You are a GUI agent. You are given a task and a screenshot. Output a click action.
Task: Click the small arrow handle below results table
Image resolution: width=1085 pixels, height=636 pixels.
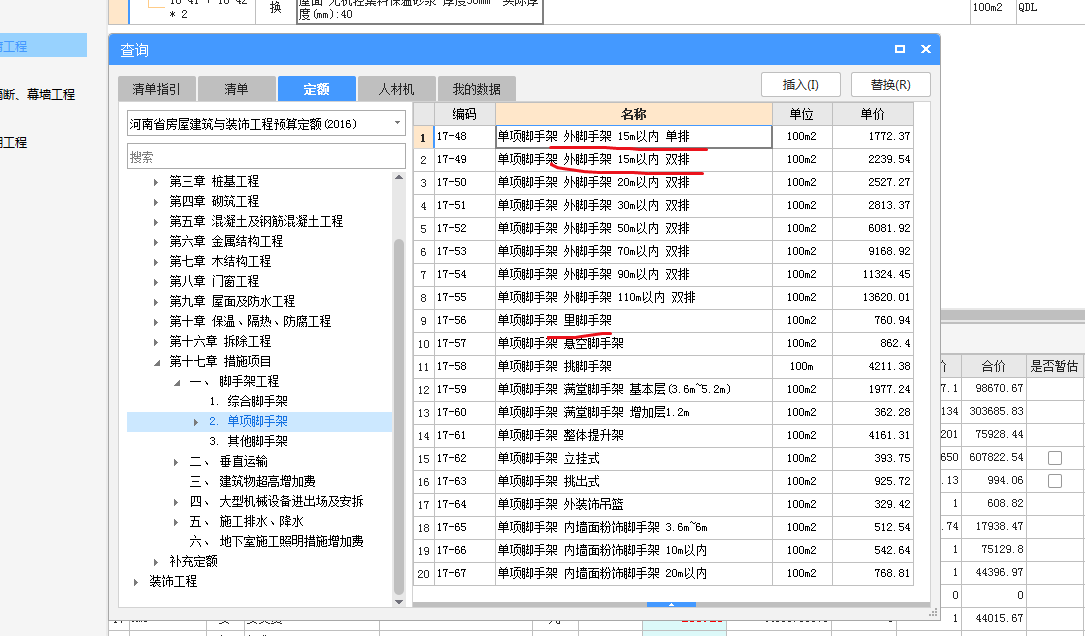(671, 604)
